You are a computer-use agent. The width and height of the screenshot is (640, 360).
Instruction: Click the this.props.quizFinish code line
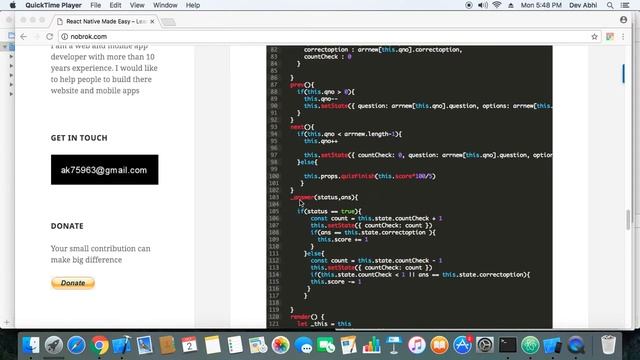tap(370, 176)
